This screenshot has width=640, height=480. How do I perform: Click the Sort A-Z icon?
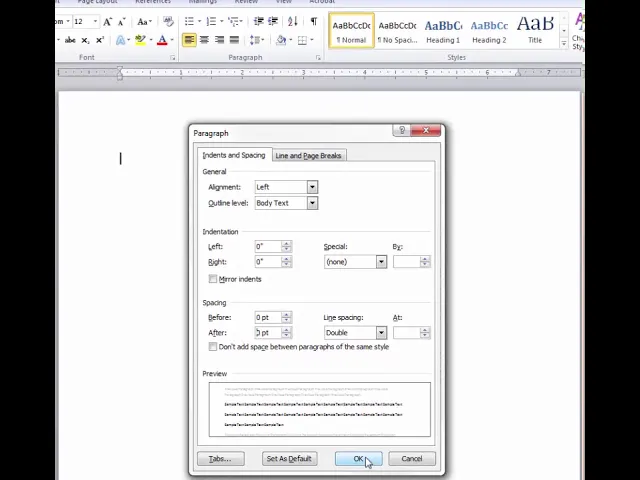coord(293,21)
